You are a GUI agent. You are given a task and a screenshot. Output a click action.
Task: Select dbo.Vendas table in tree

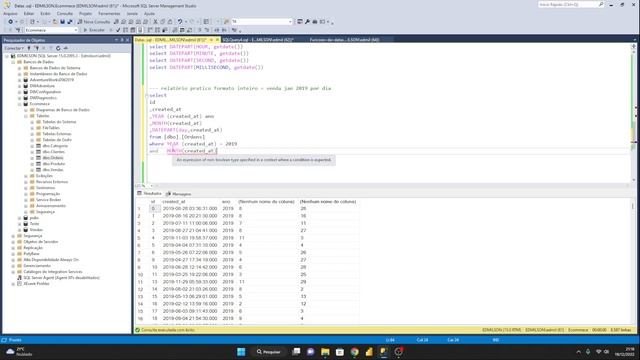tap(53, 170)
